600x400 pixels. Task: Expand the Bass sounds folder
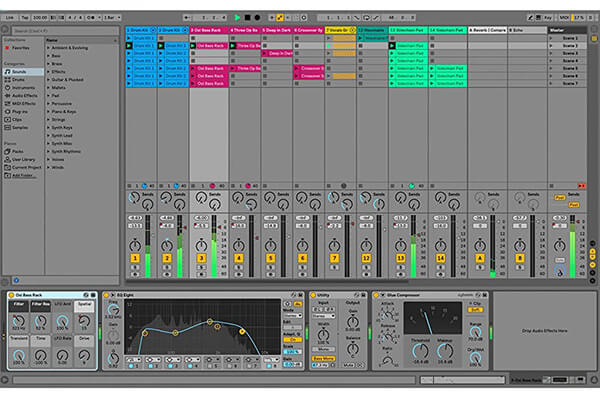pos(49,56)
